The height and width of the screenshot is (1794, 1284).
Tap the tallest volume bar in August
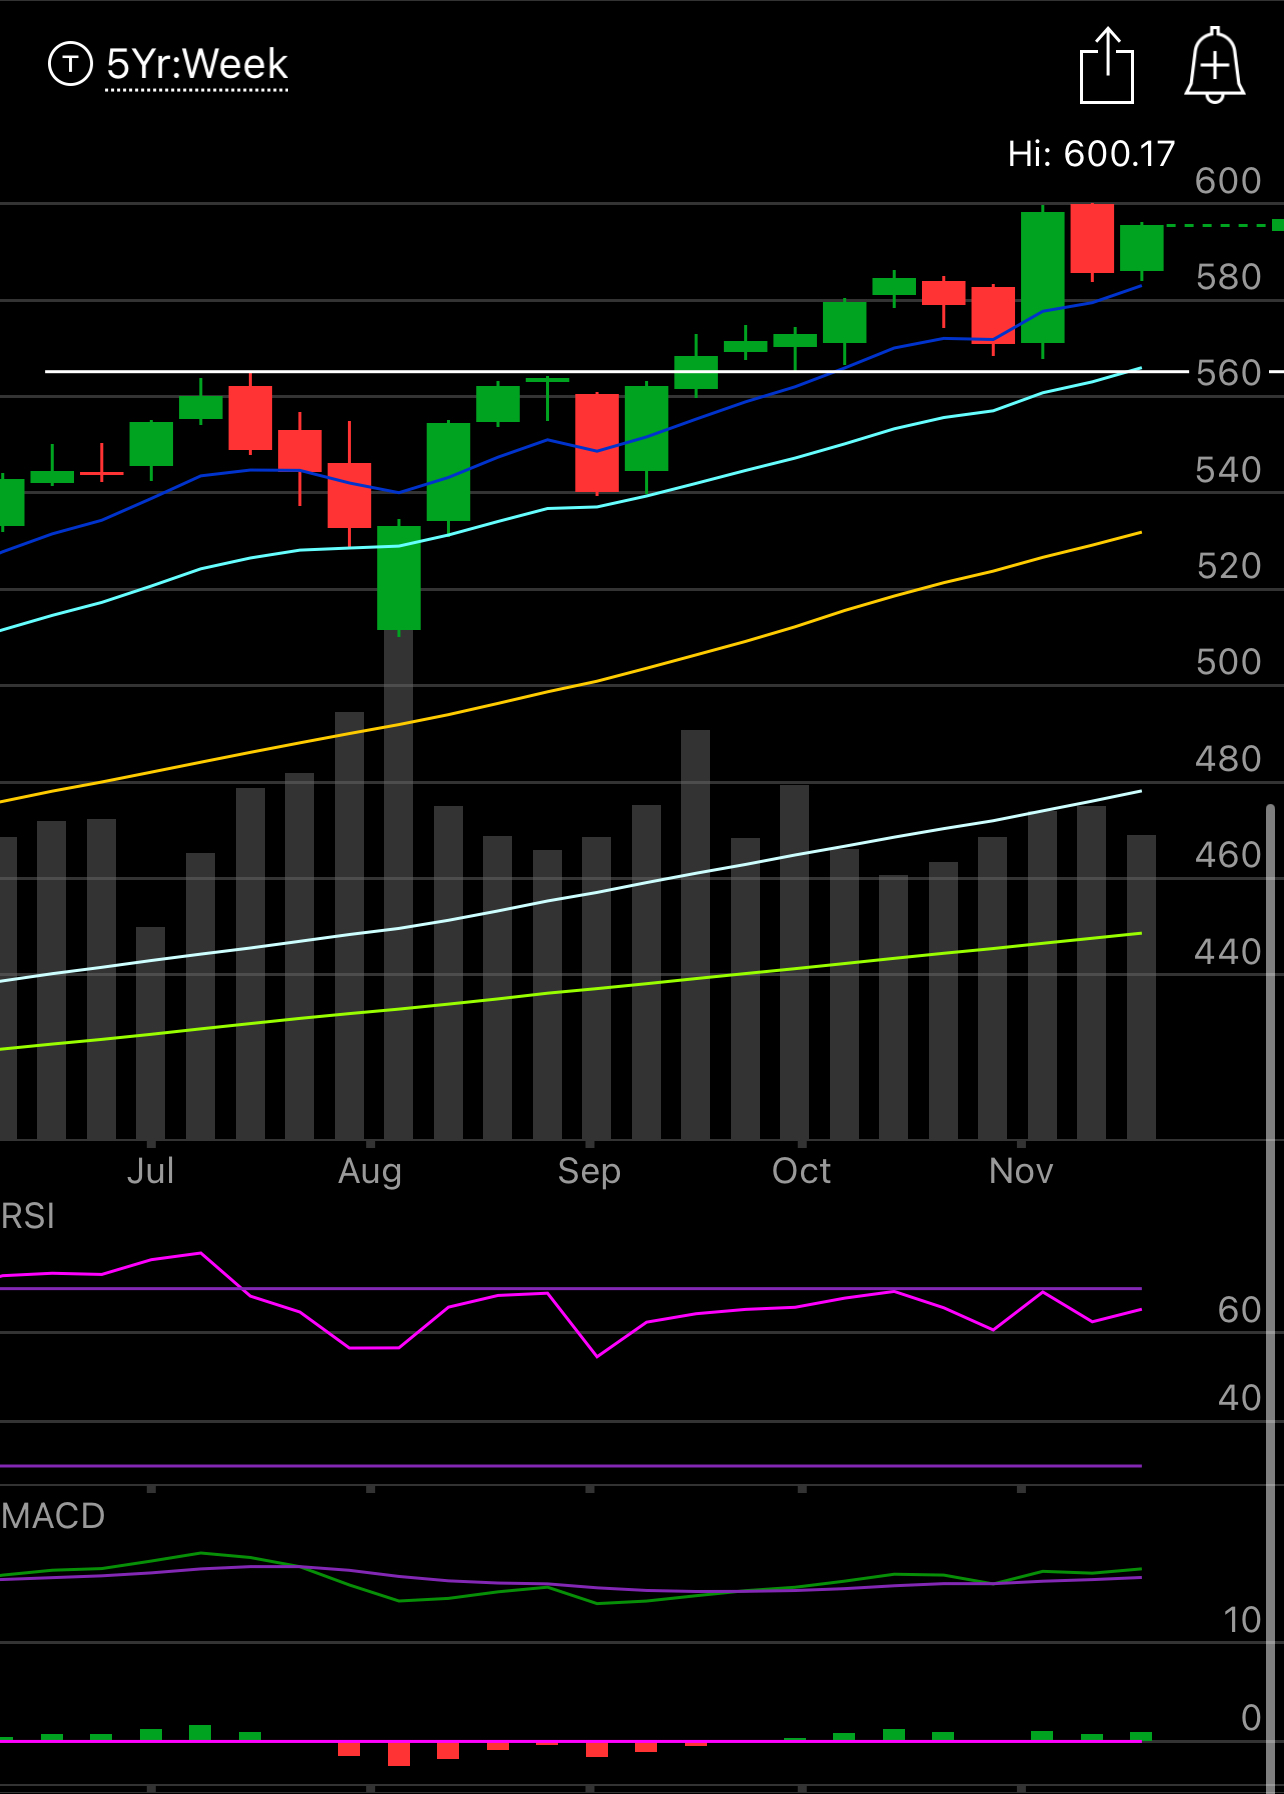tap(399, 885)
